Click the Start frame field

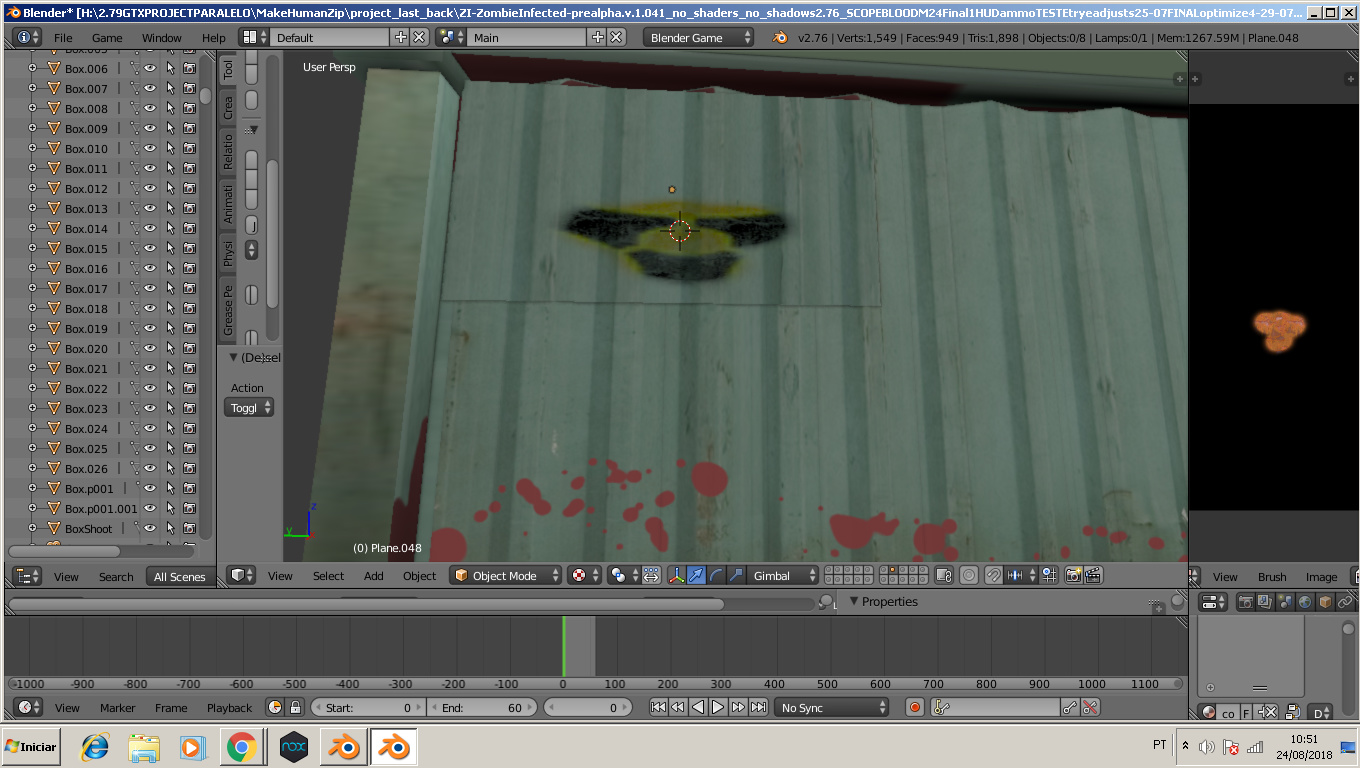tap(368, 707)
